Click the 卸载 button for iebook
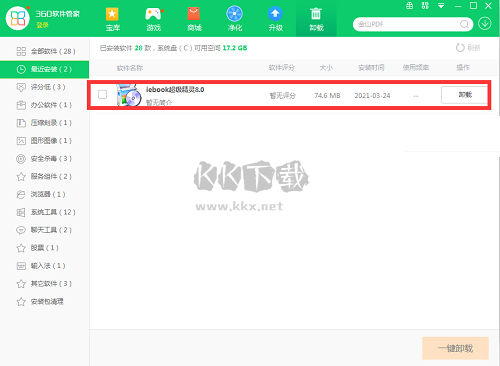 click(465, 95)
